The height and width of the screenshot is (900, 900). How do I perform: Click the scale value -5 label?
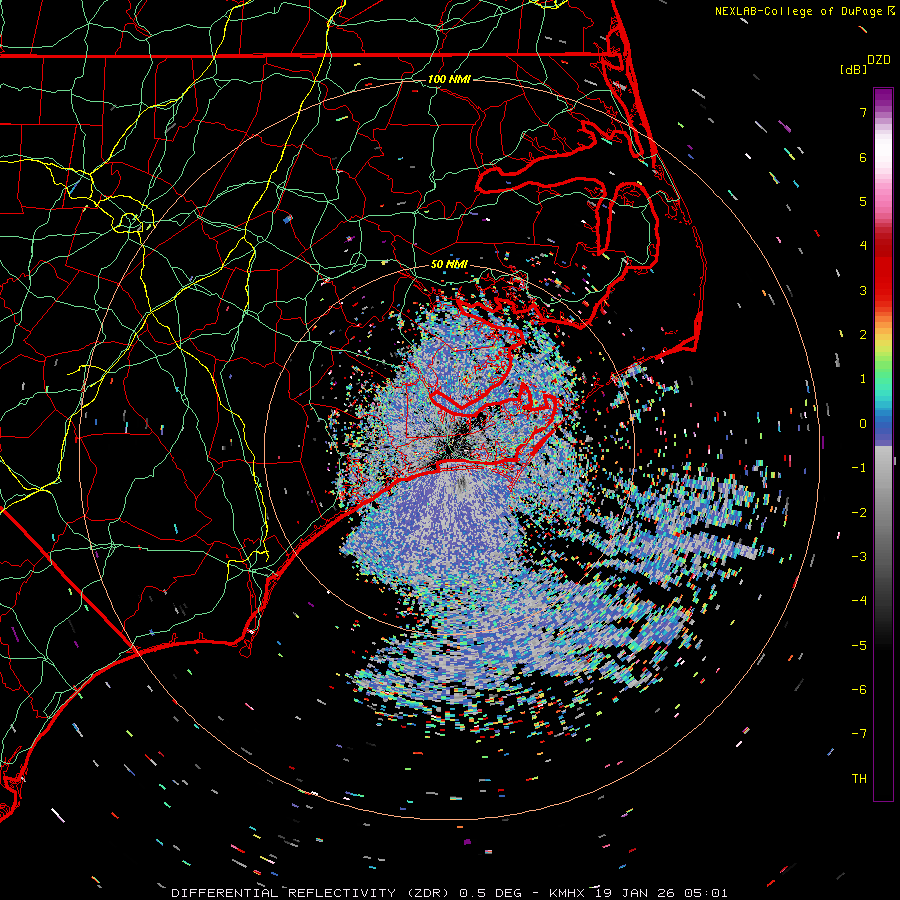[x=859, y=646]
